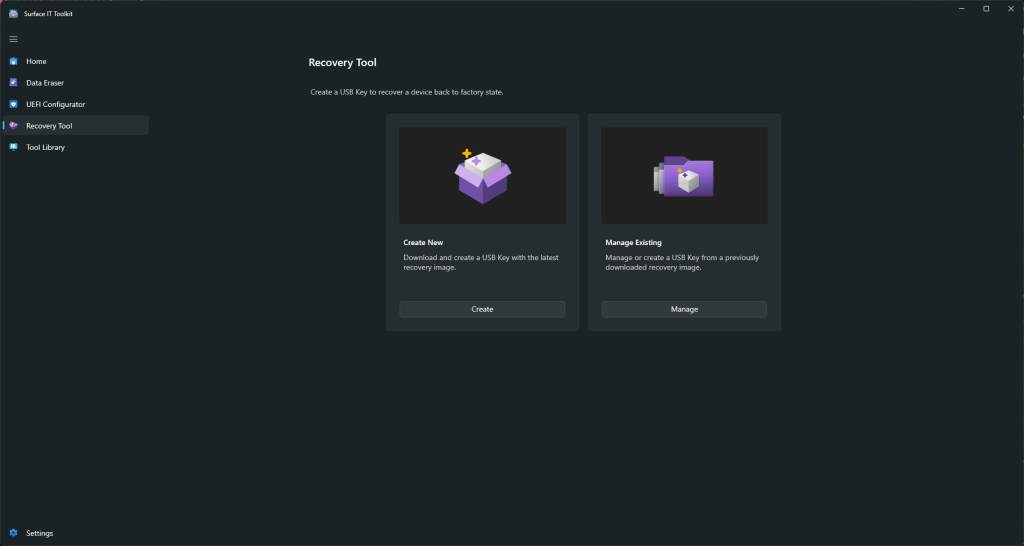The height and width of the screenshot is (546, 1024).
Task: Open the Home page label
Action: point(36,61)
